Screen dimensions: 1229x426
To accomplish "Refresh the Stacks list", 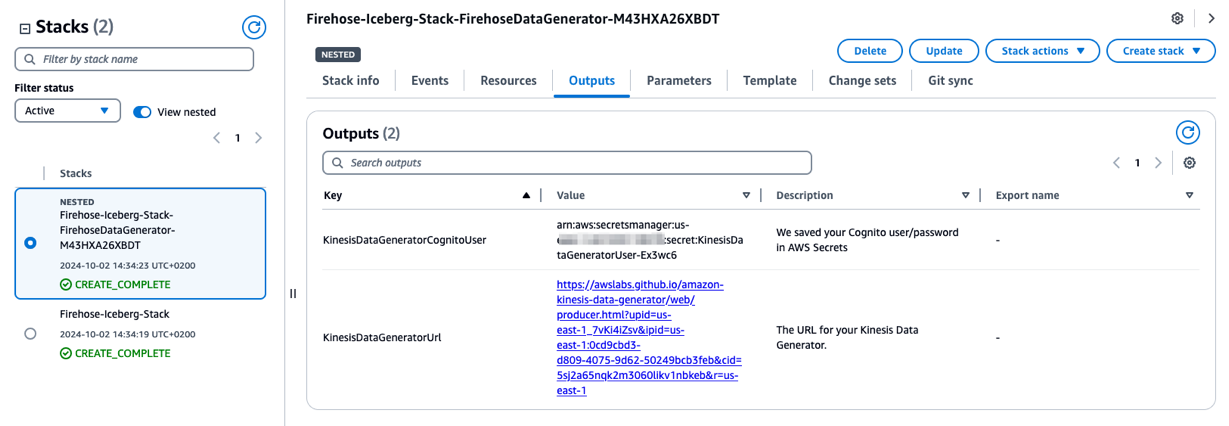I will [254, 27].
